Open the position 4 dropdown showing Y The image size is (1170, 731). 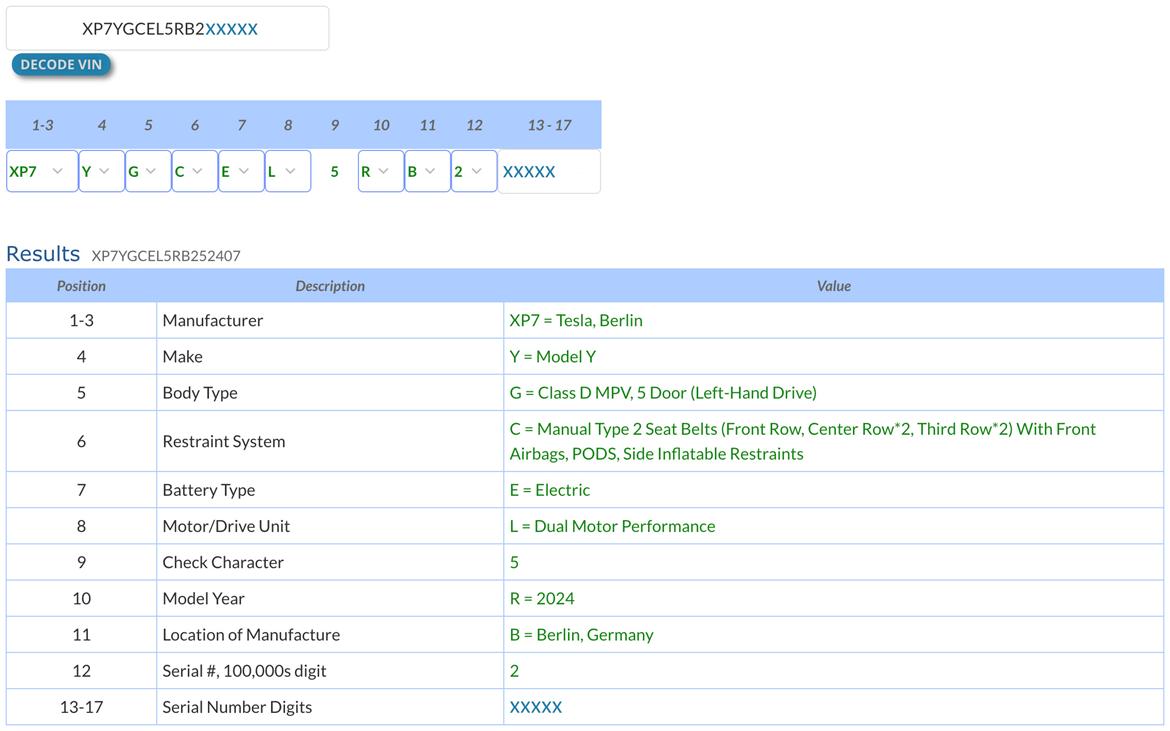tap(101, 171)
